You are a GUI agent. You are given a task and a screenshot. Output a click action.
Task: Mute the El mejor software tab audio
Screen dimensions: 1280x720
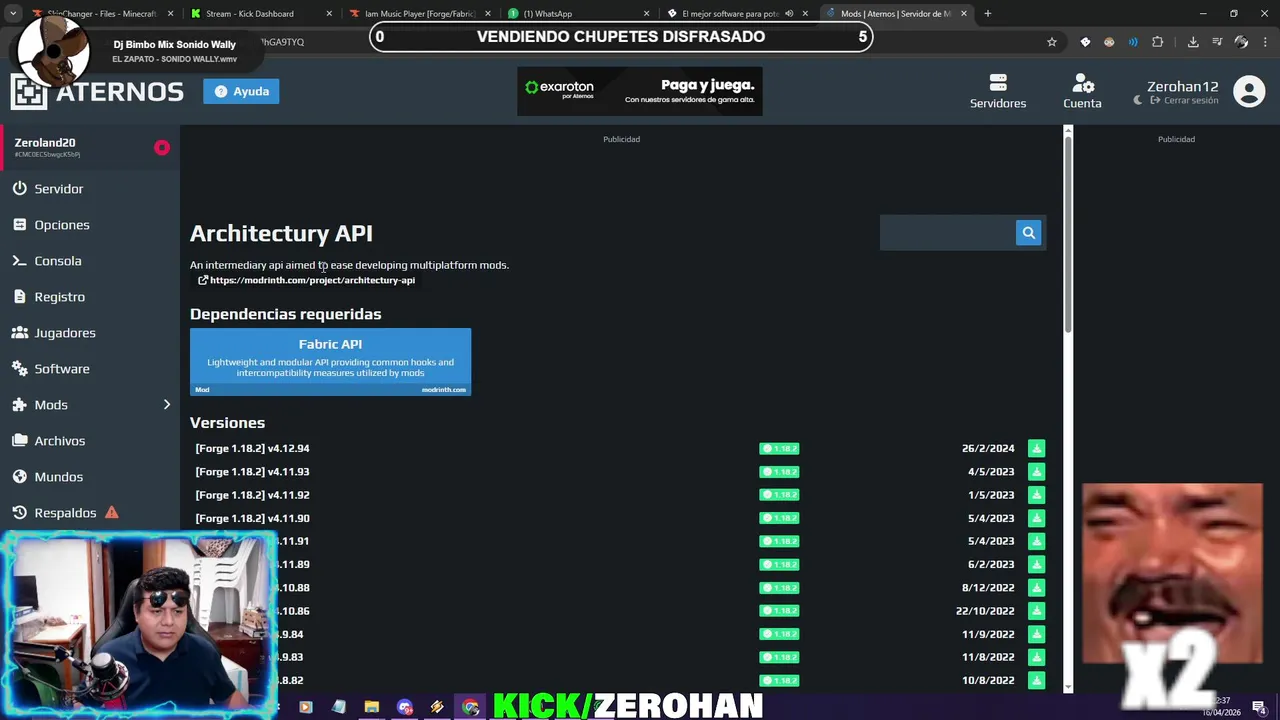click(x=789, y=14)
